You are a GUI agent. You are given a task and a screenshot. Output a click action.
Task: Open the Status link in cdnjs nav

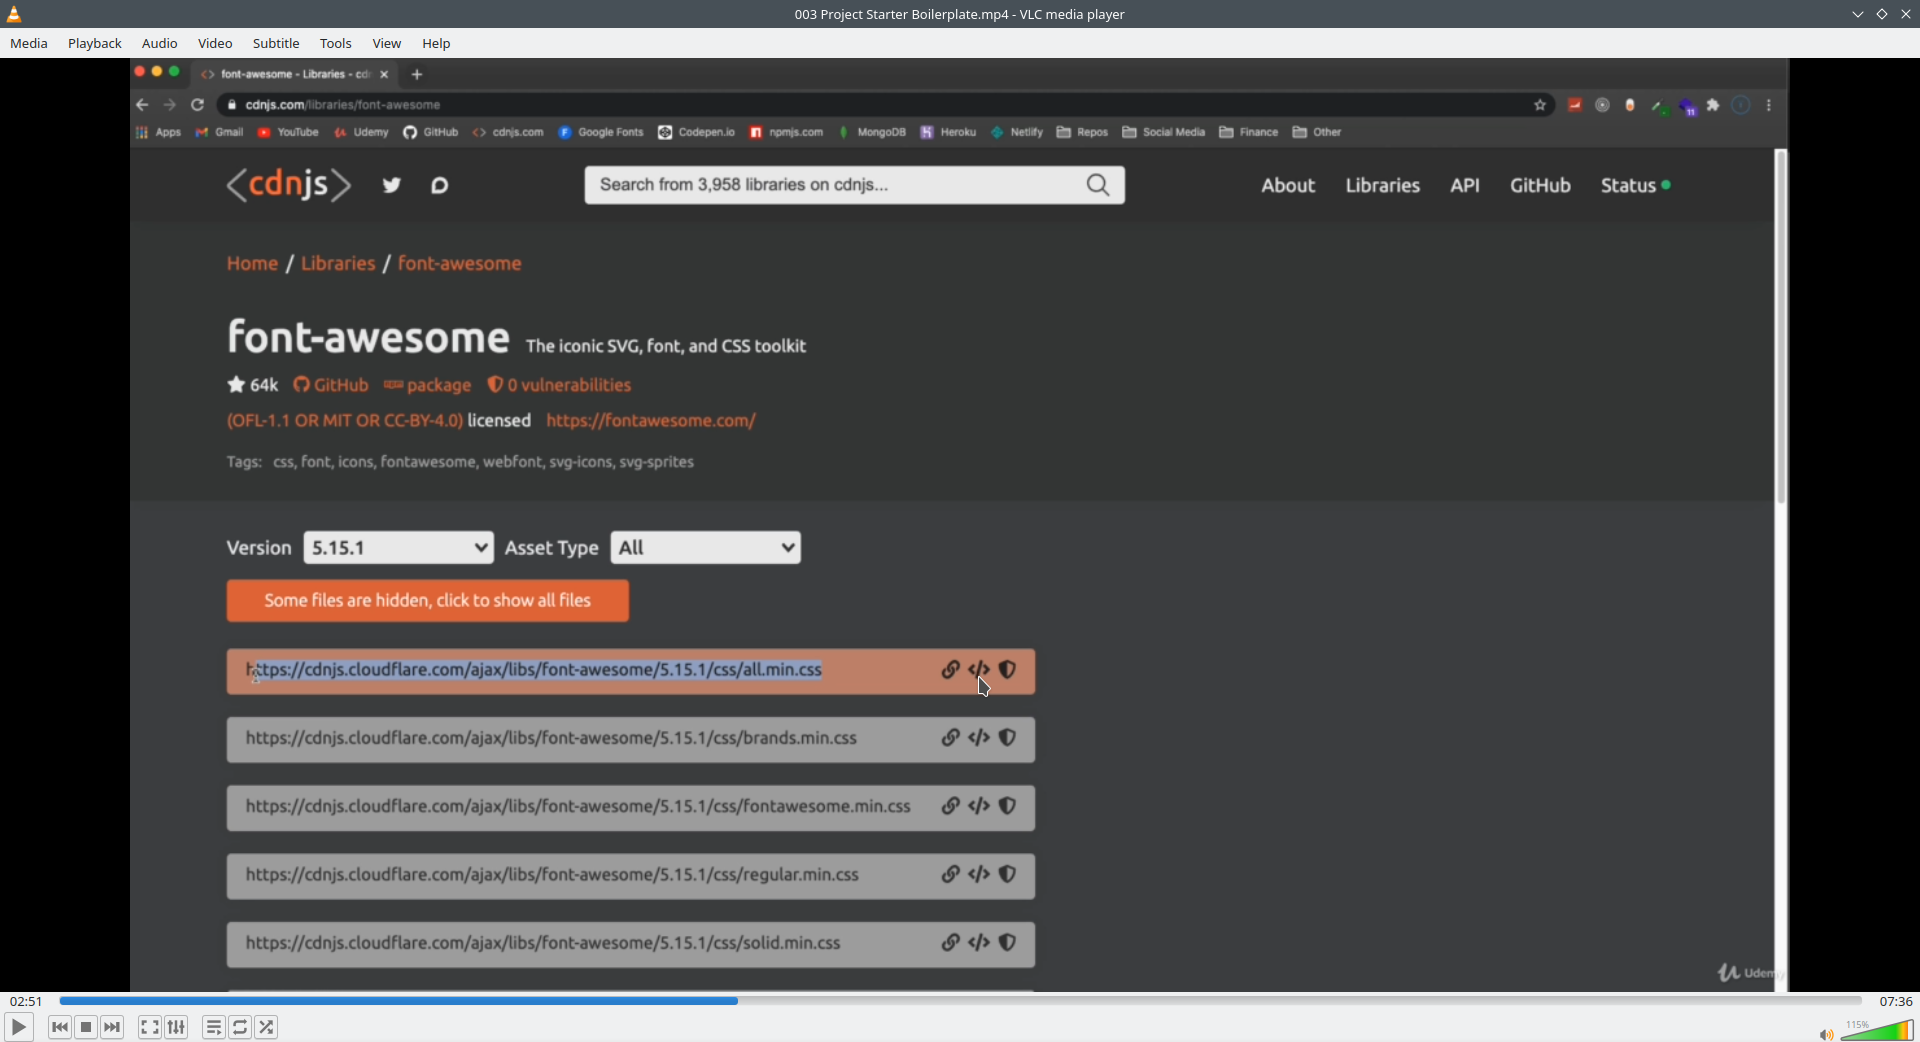[1635, 185]
